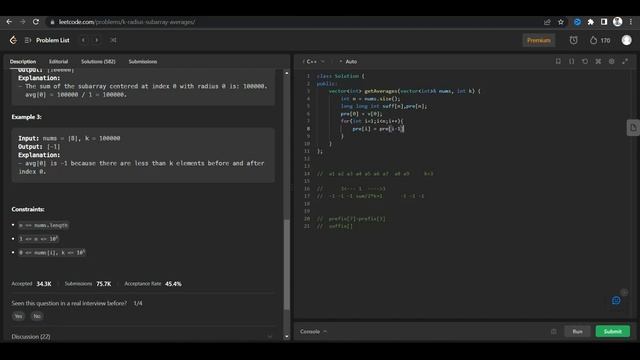Open Chrome profile avatar
This screenshot has height=360, width=640.
tap(617, 22)
